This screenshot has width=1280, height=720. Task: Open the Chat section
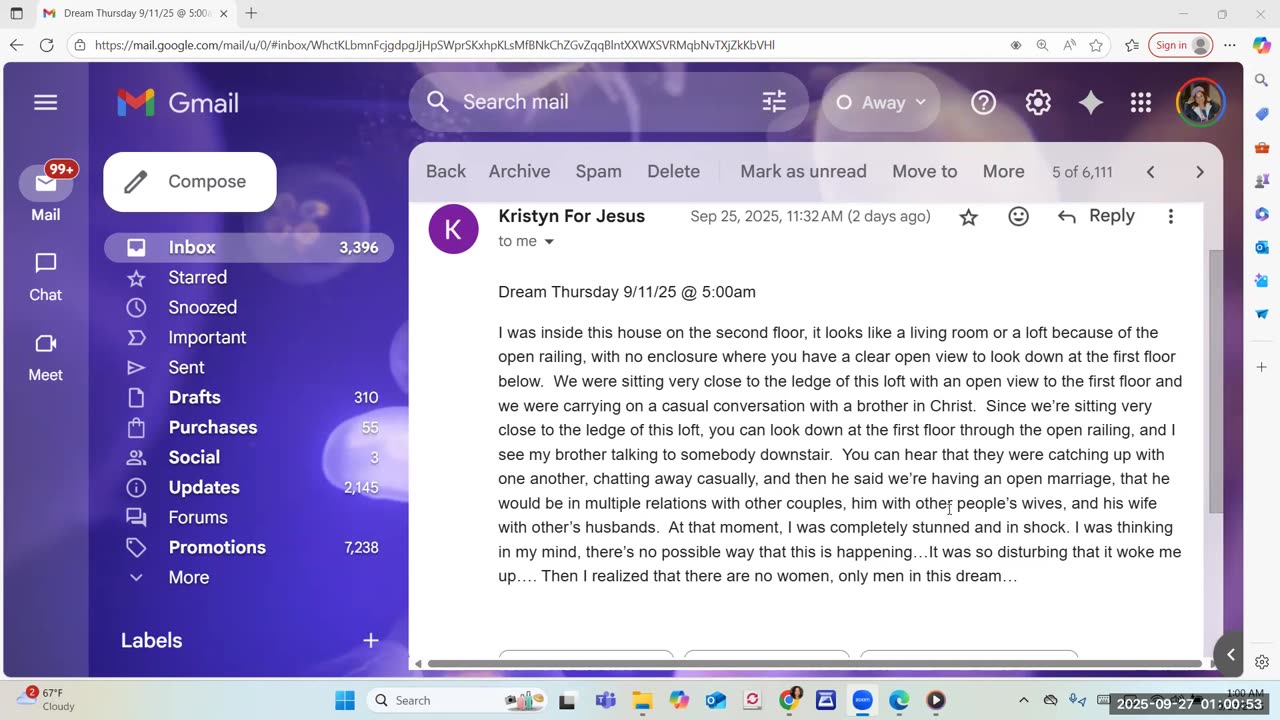(45, 277)
